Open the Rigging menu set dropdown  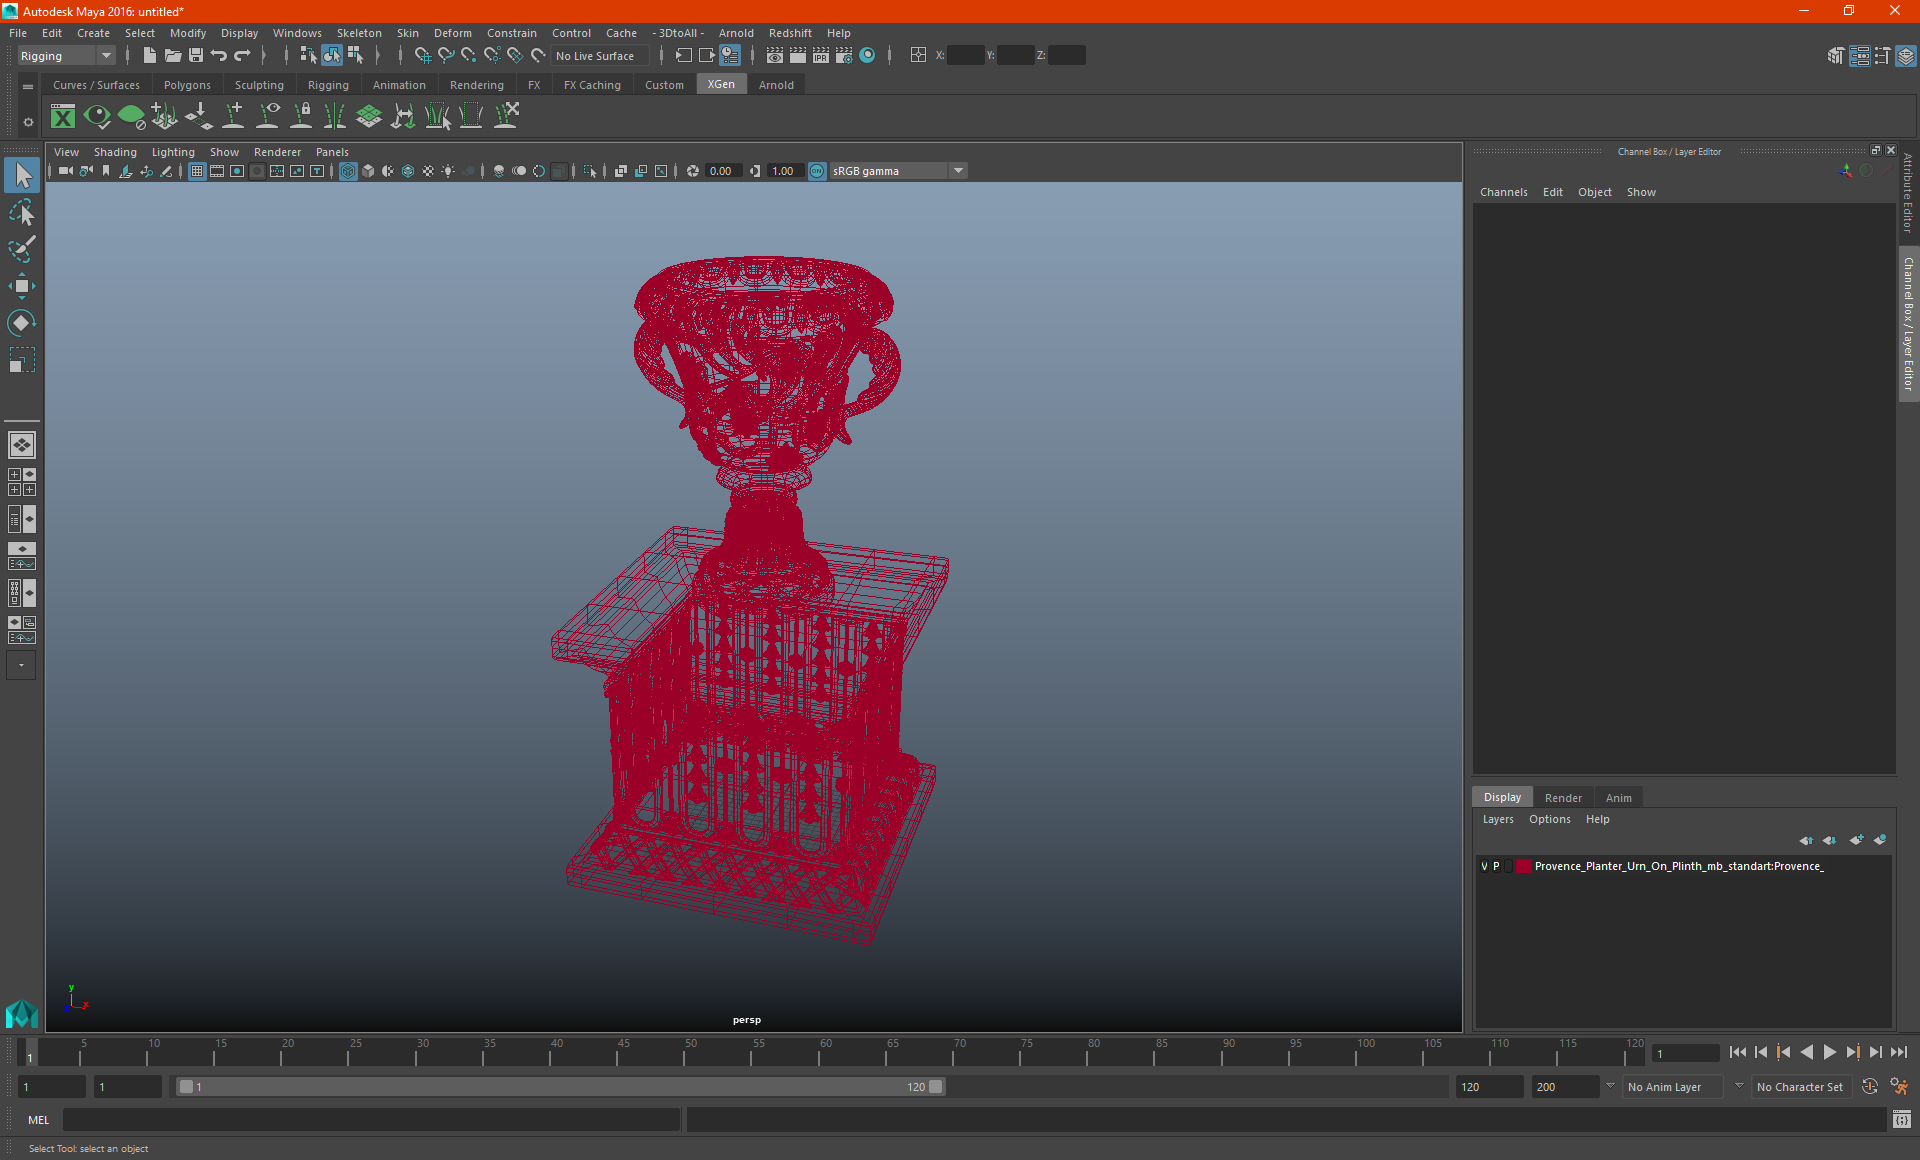pyautogui.click(x=67, y=56)
